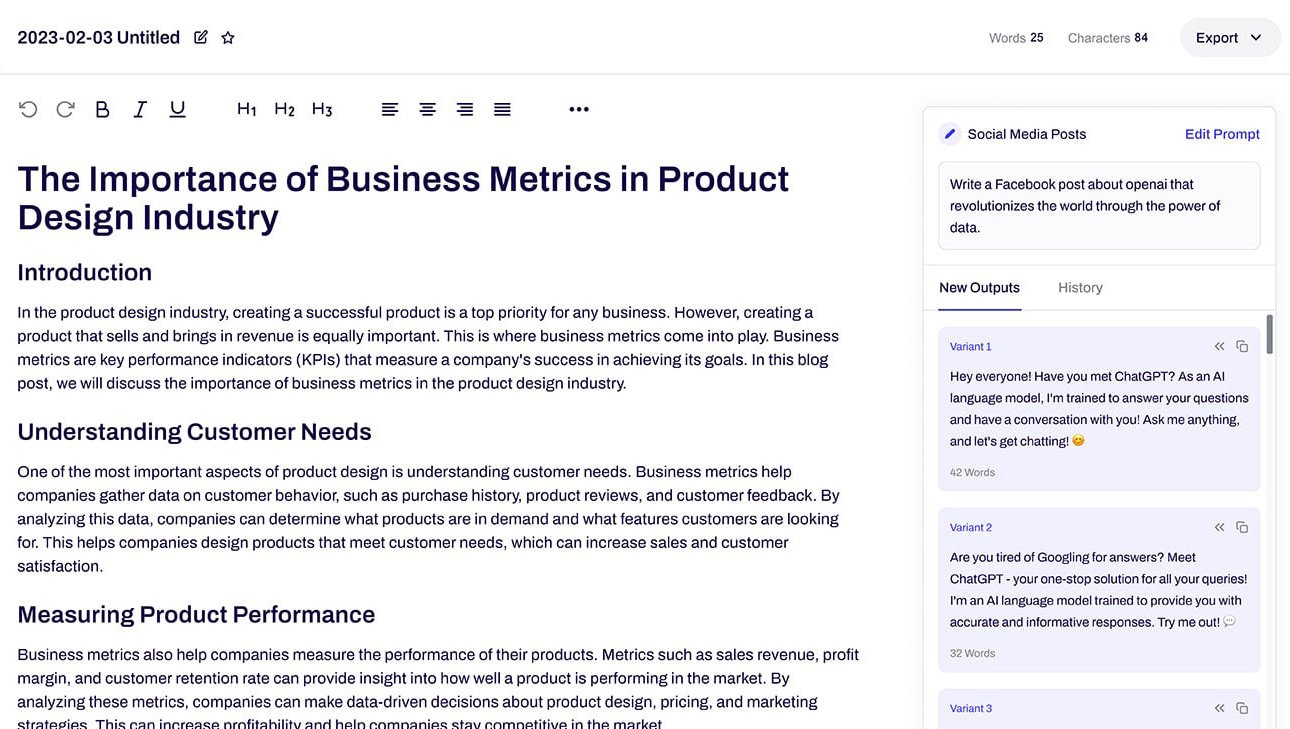Align text to the left
The image size is (1290, 729).
click(390, 109)
